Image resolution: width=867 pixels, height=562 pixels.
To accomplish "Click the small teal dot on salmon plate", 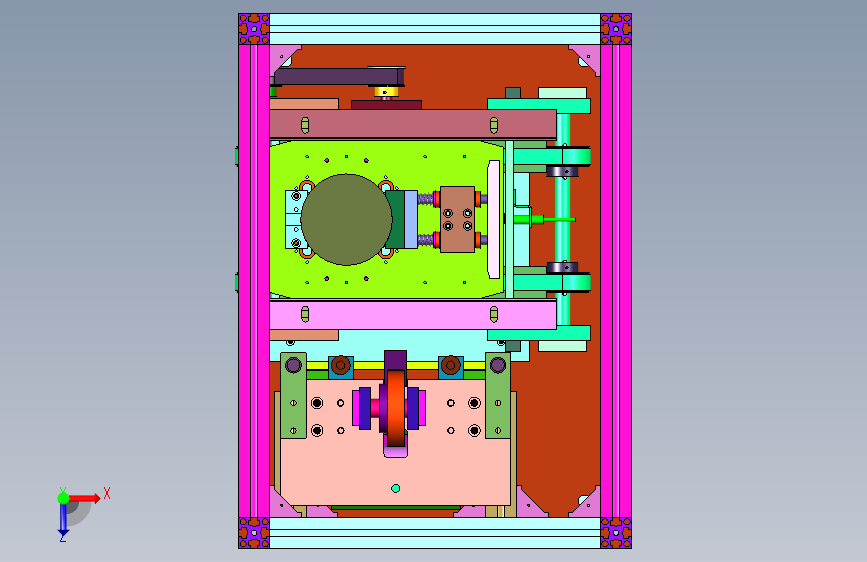I will point(395,488).
